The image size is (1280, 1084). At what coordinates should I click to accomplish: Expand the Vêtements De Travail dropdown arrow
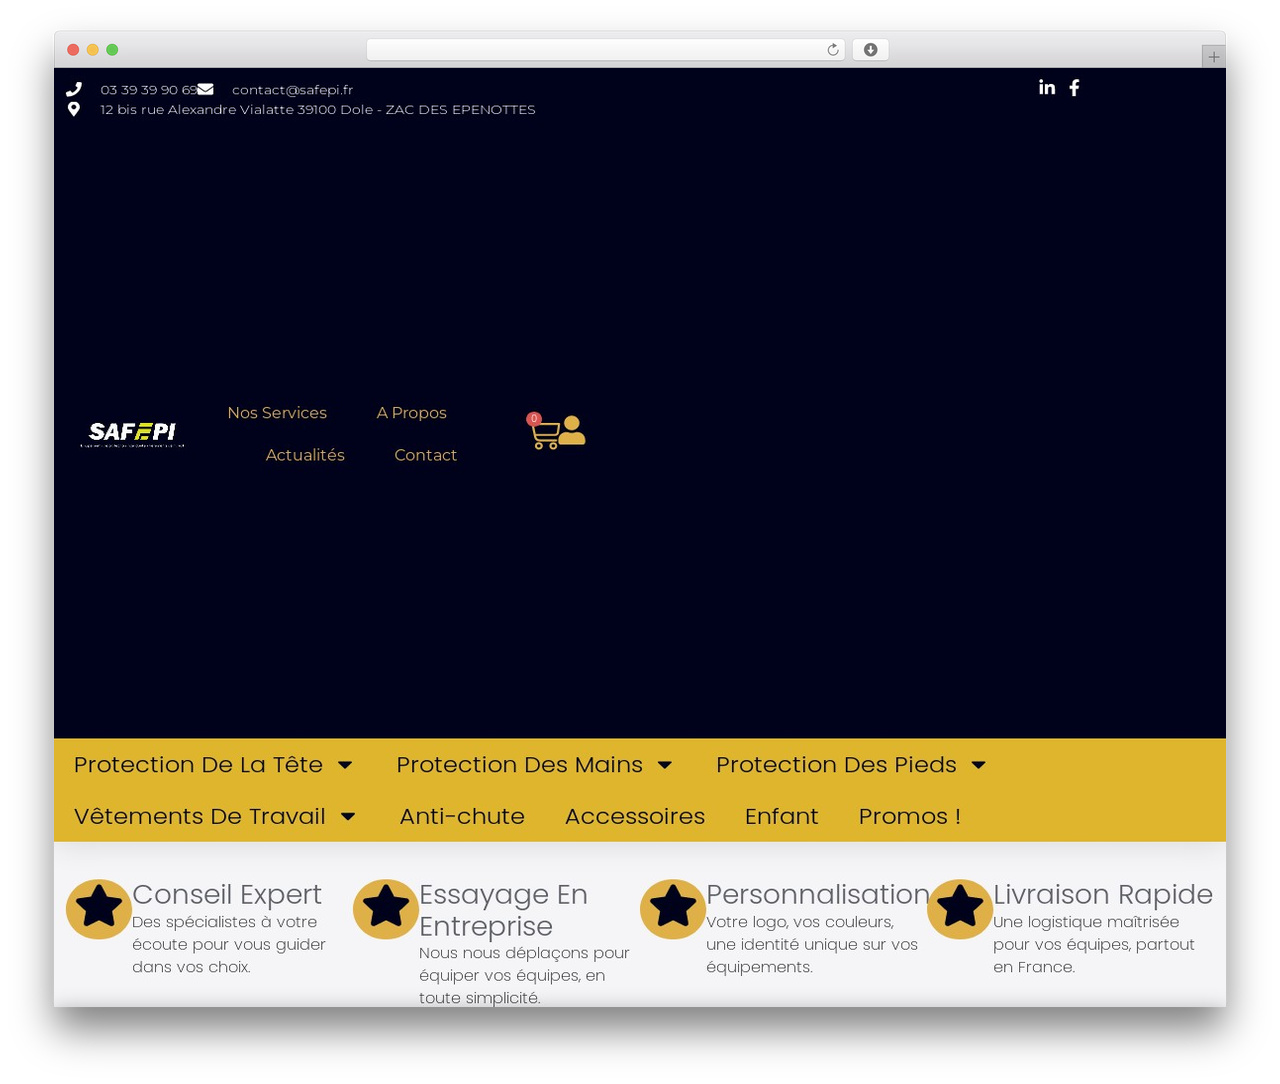(348, 817)
